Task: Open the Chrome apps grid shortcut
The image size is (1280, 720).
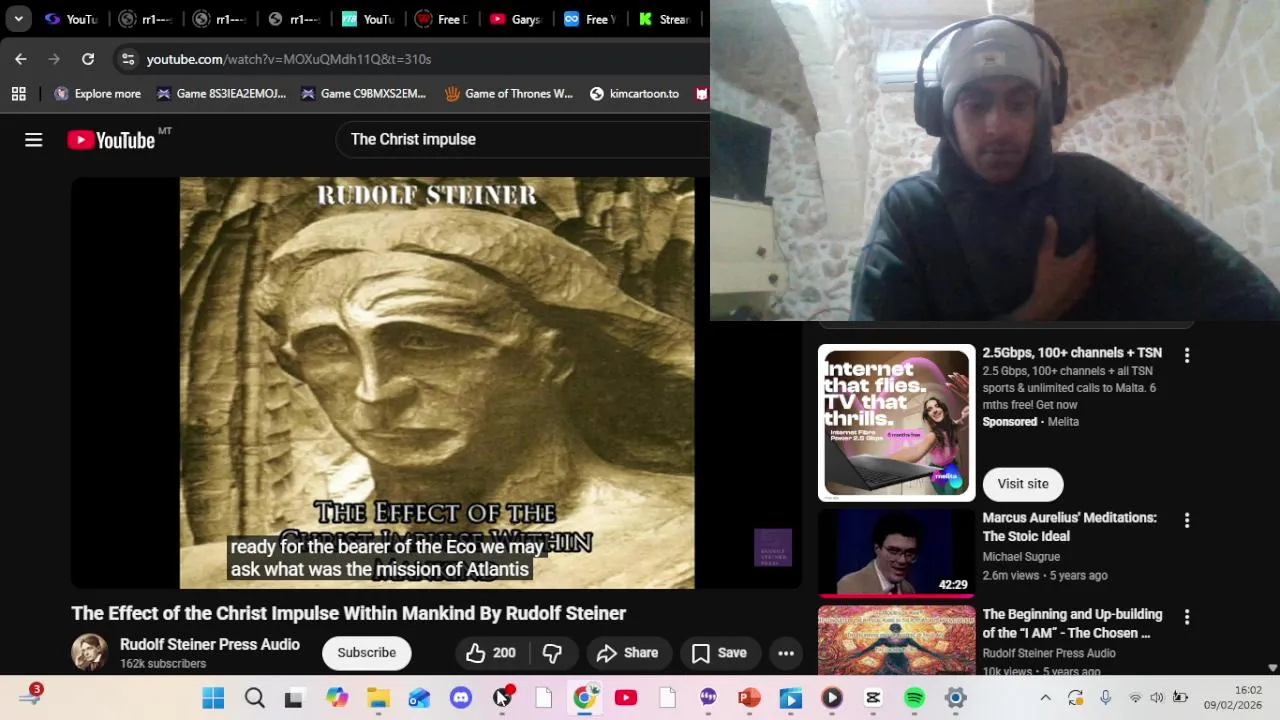Action: [x=18, y=93]
